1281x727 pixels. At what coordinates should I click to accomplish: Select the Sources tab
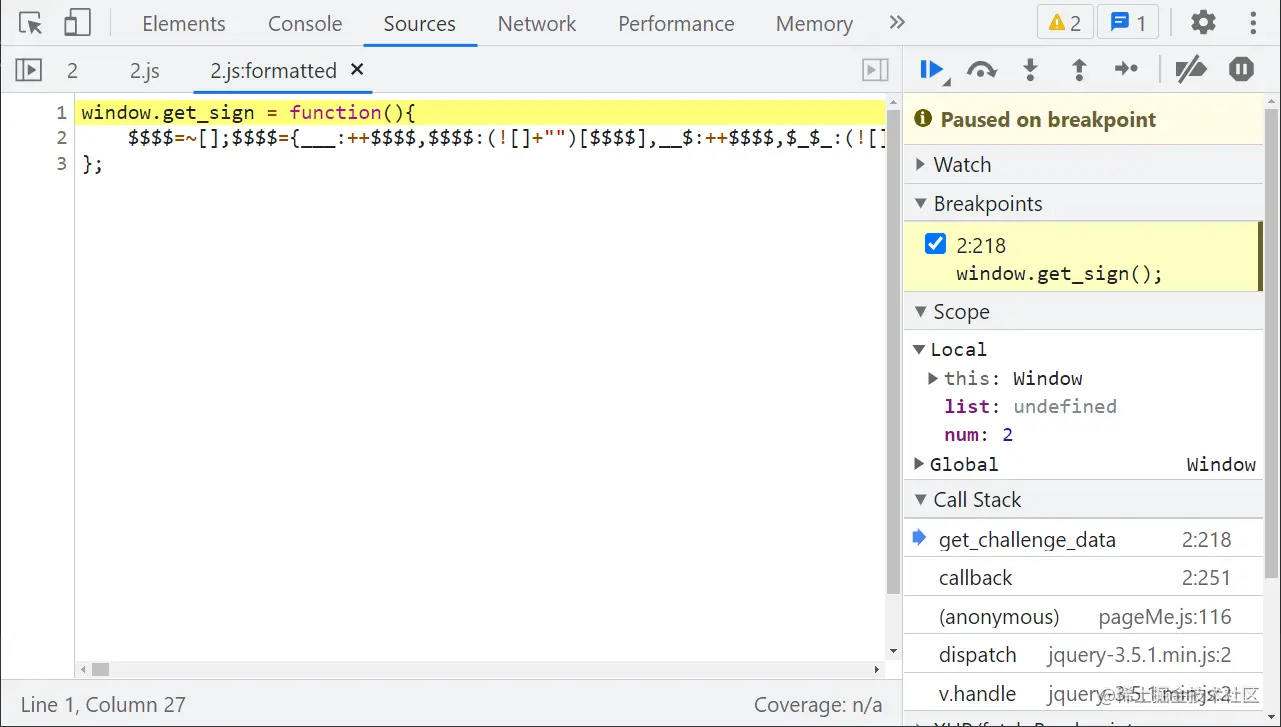[x=419, y=24]
